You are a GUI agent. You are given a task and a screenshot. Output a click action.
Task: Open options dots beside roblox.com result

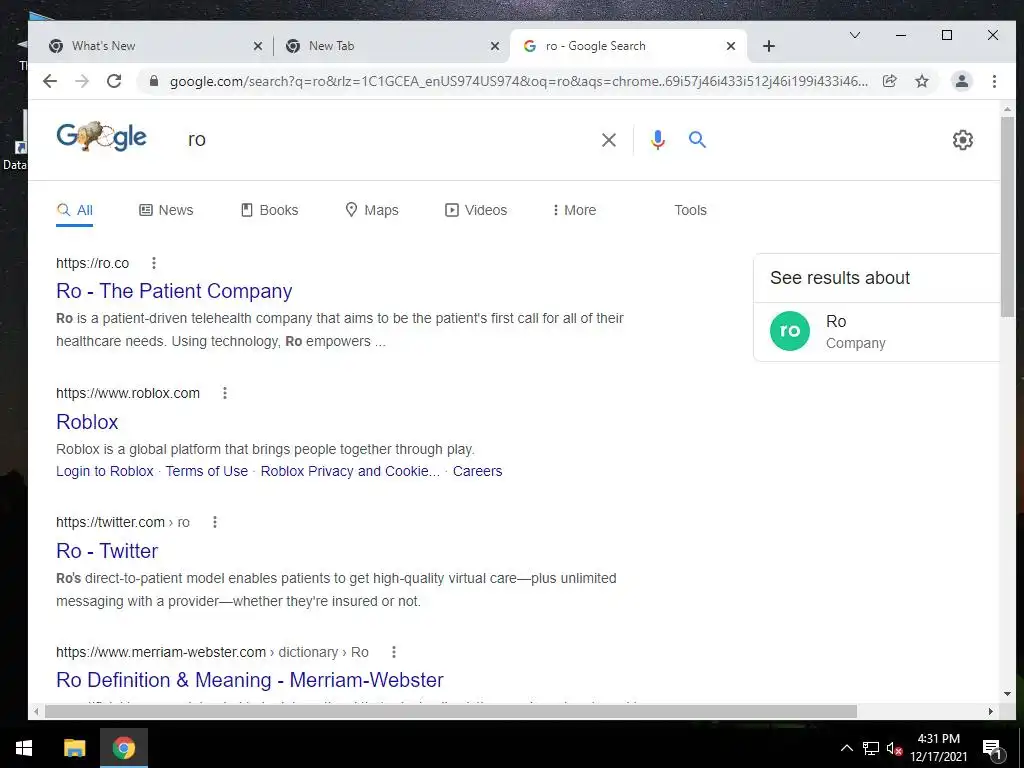[x=225, y=393]
